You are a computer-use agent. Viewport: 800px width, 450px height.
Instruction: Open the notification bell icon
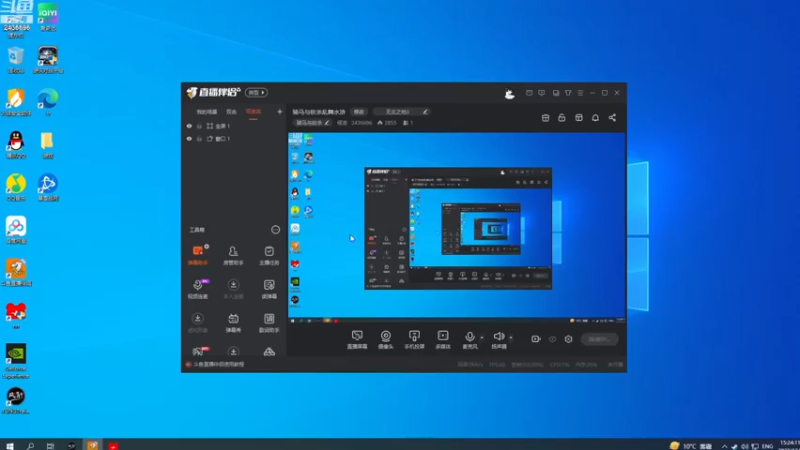coord(595,118)
